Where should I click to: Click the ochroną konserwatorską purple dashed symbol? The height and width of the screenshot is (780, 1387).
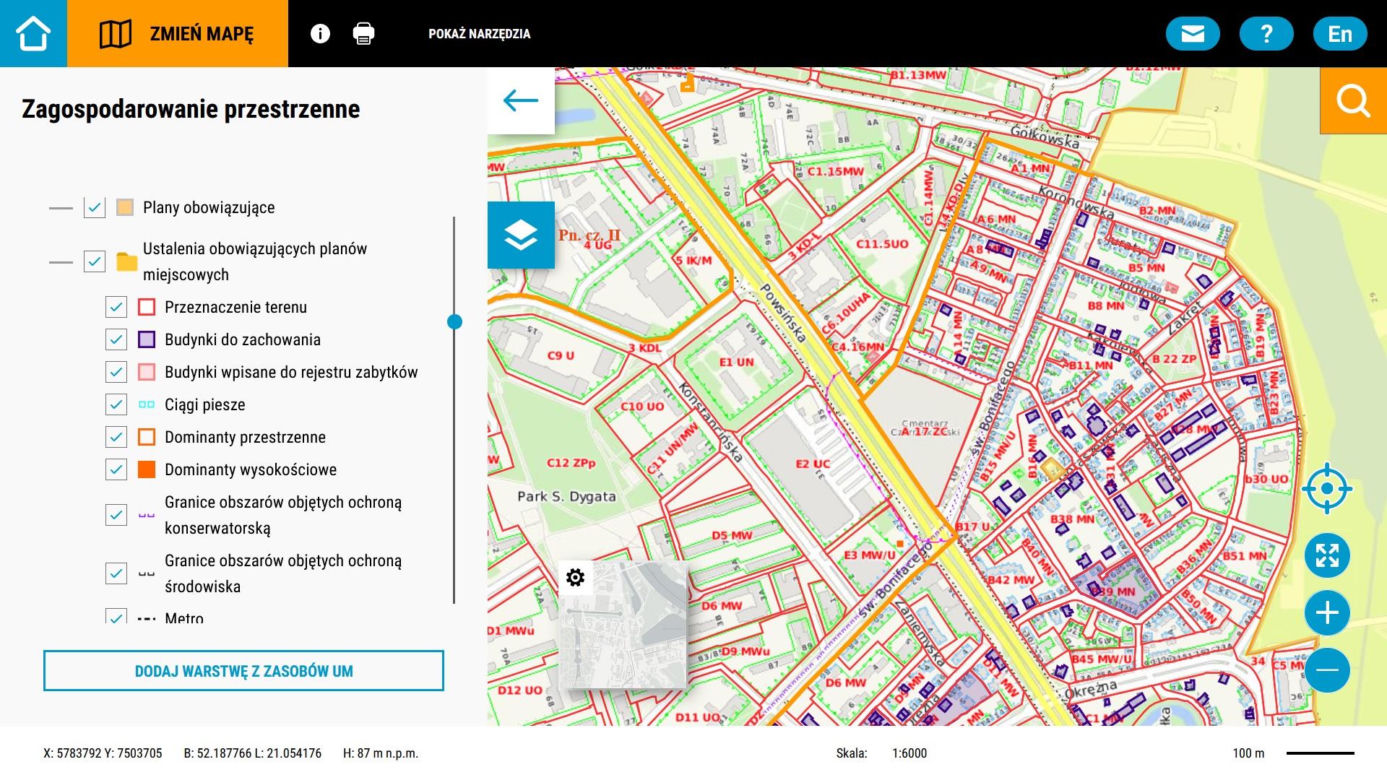[146, 515]
